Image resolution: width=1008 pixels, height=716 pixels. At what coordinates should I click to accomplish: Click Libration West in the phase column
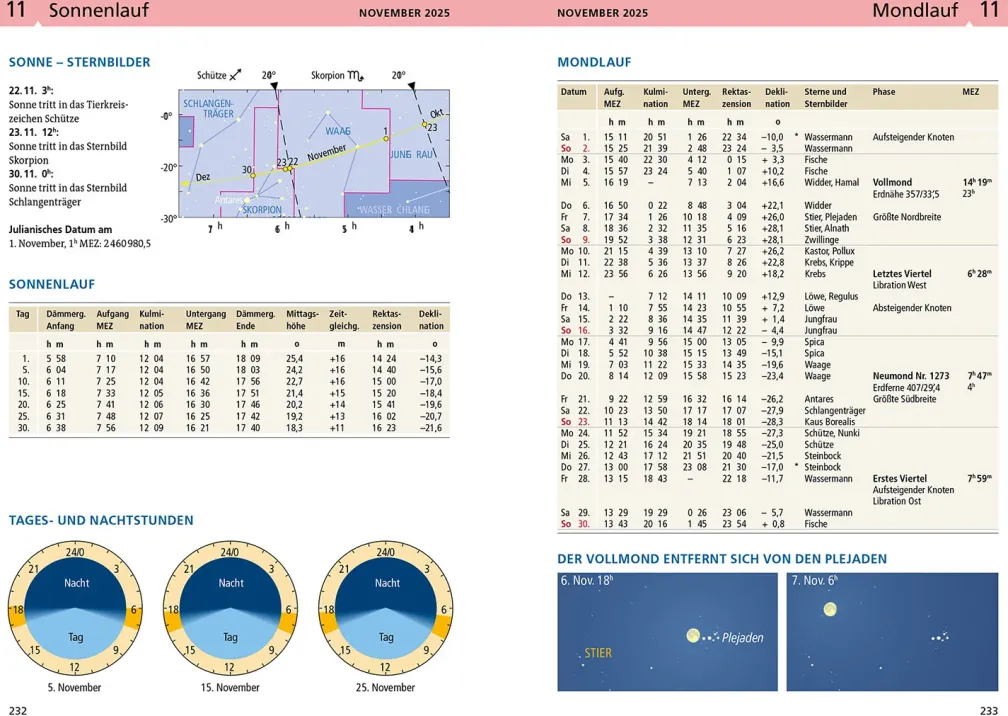[x=899, y=285]
